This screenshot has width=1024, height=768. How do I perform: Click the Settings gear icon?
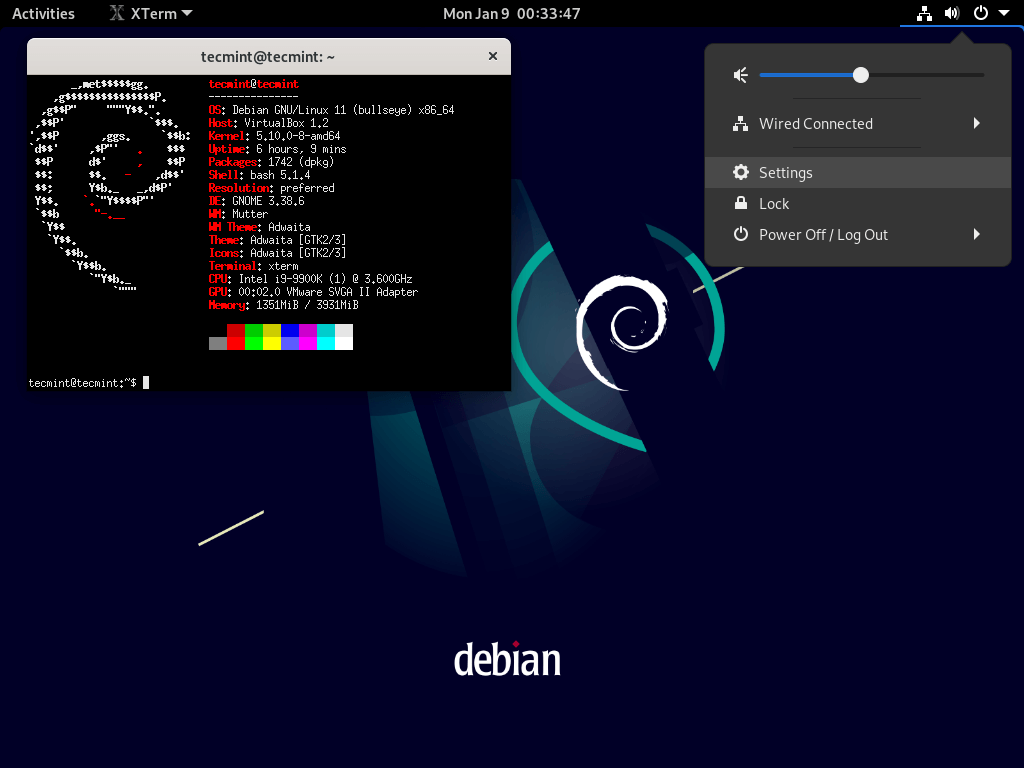[740, 171]
